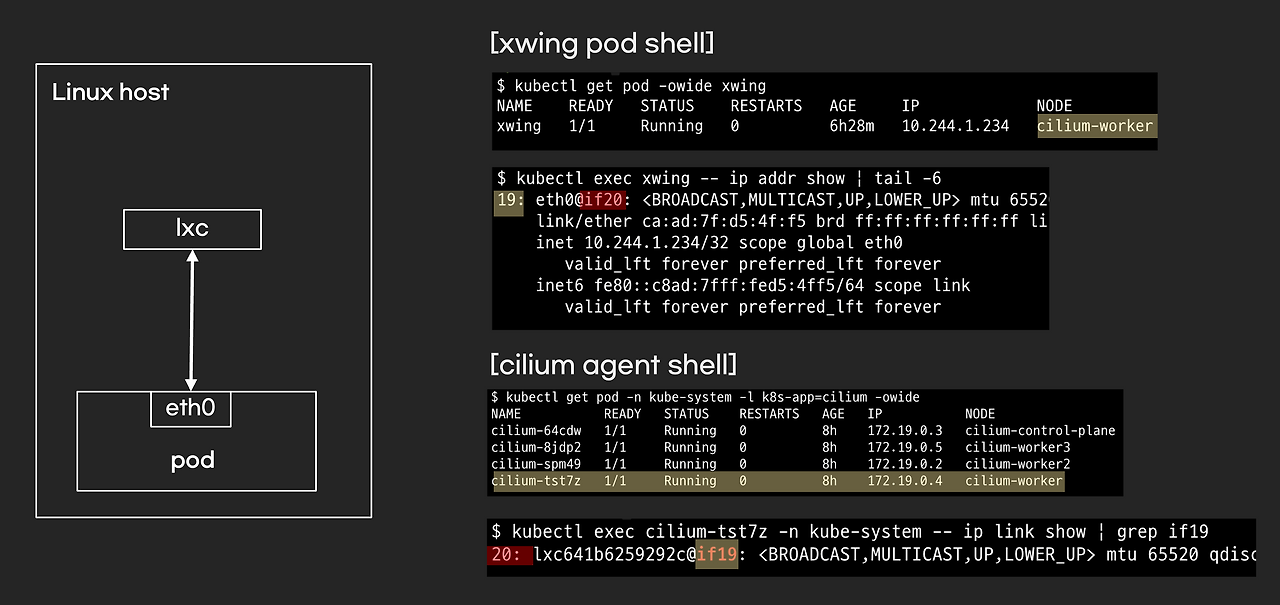Click the IP 172.19.0.2
The height and width of the screenshot is (605, 1280).
pos(905,464)
